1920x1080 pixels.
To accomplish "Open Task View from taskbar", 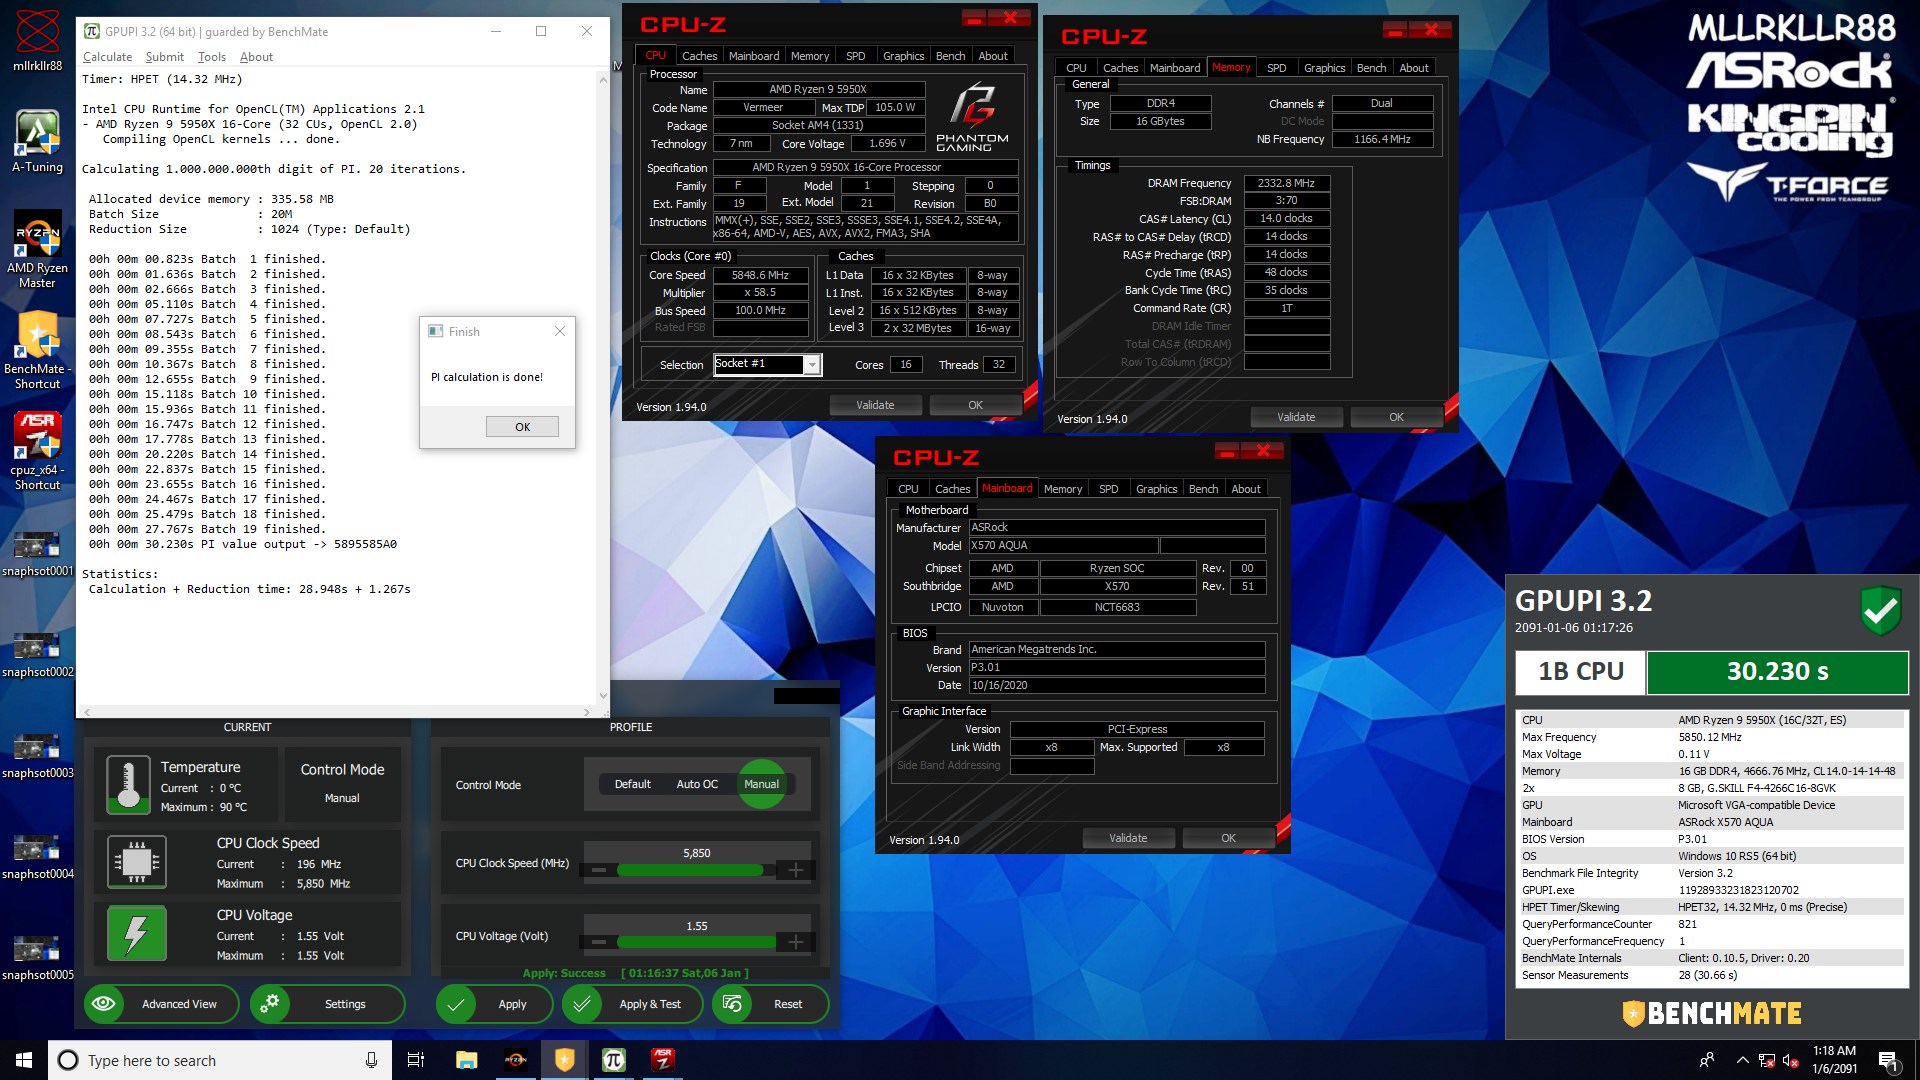I will click(416, 1060).
